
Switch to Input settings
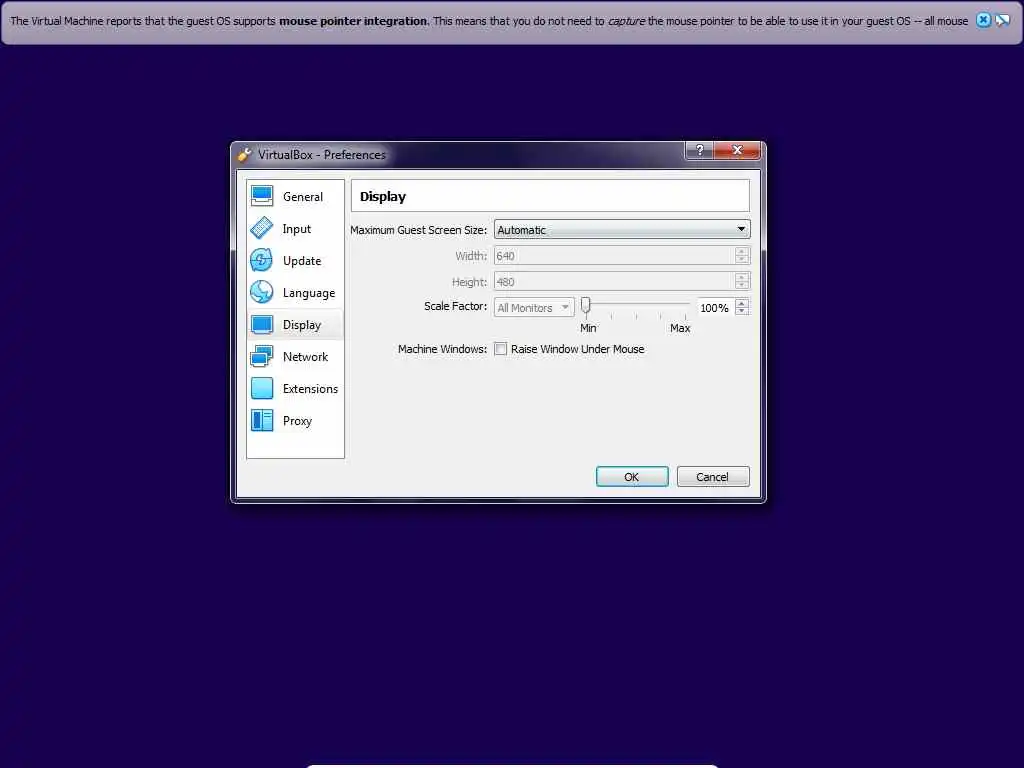pos(295,228)
